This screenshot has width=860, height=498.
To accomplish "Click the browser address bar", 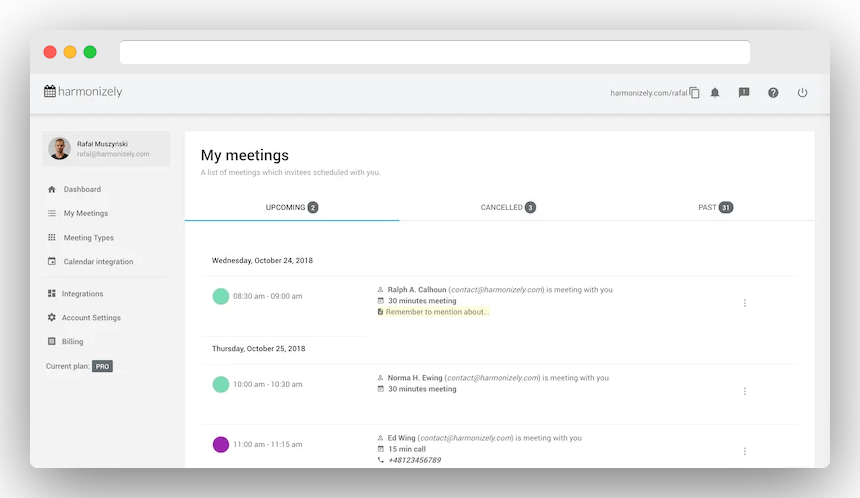I will click(x=435, y=52).
